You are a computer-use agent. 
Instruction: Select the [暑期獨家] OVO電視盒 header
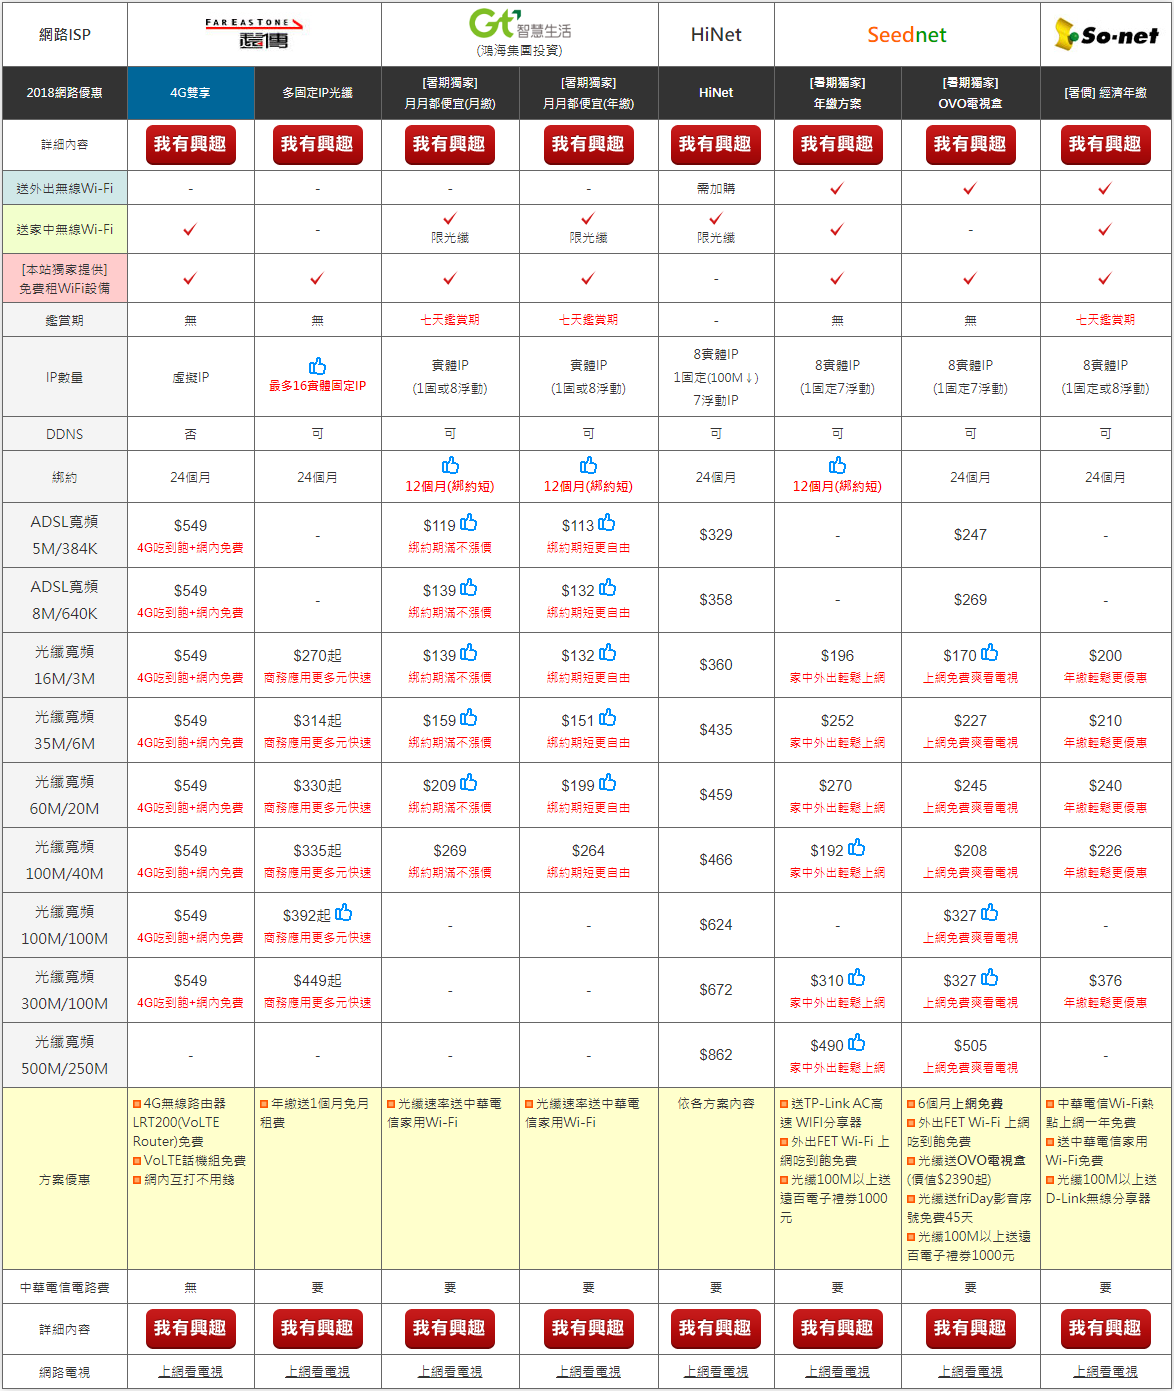click(970, 93)
